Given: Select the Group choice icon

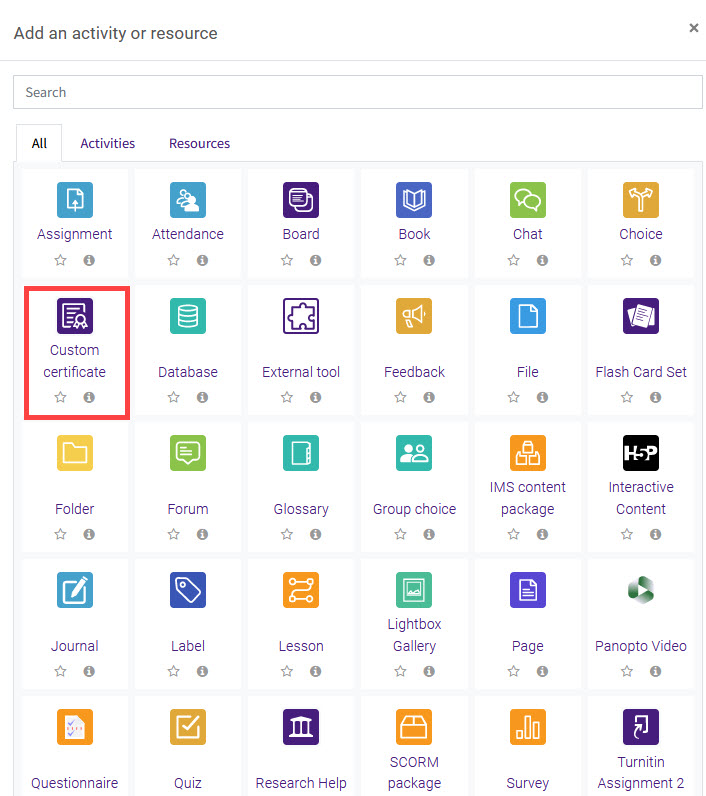Looking at the screenshot, I should [x=414, y=453].
